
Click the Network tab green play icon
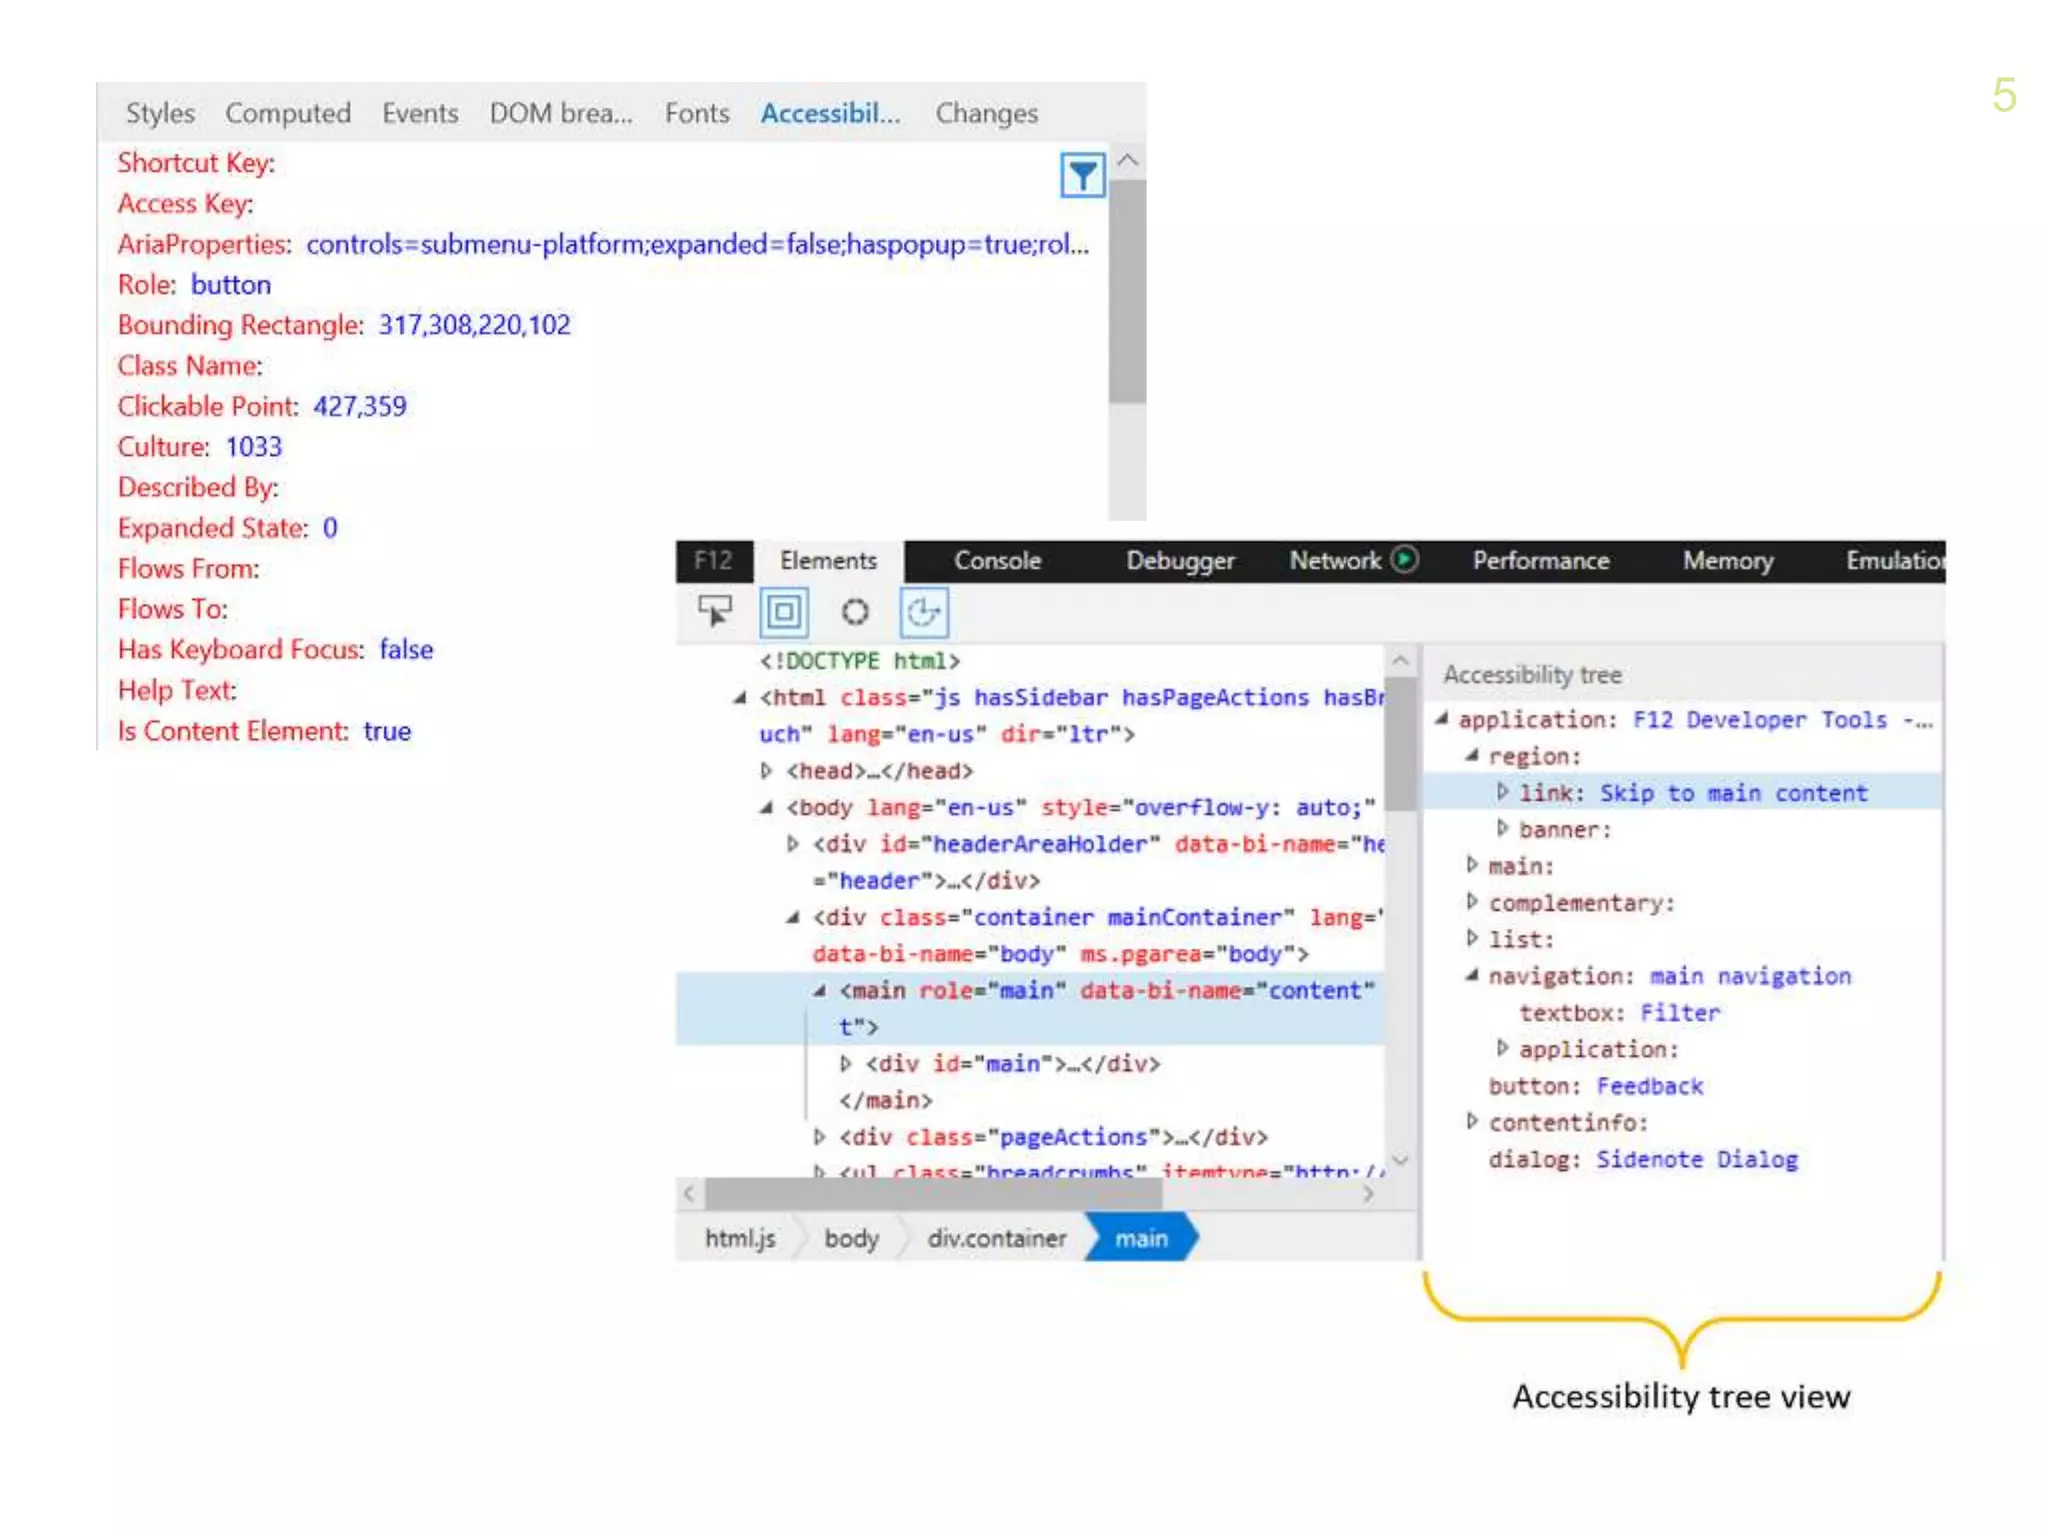[x=1405, y=559]
